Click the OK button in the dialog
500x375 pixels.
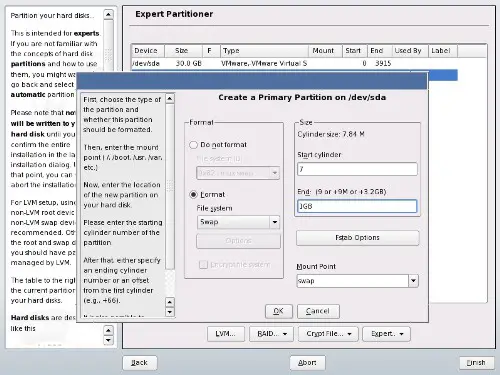279,311
